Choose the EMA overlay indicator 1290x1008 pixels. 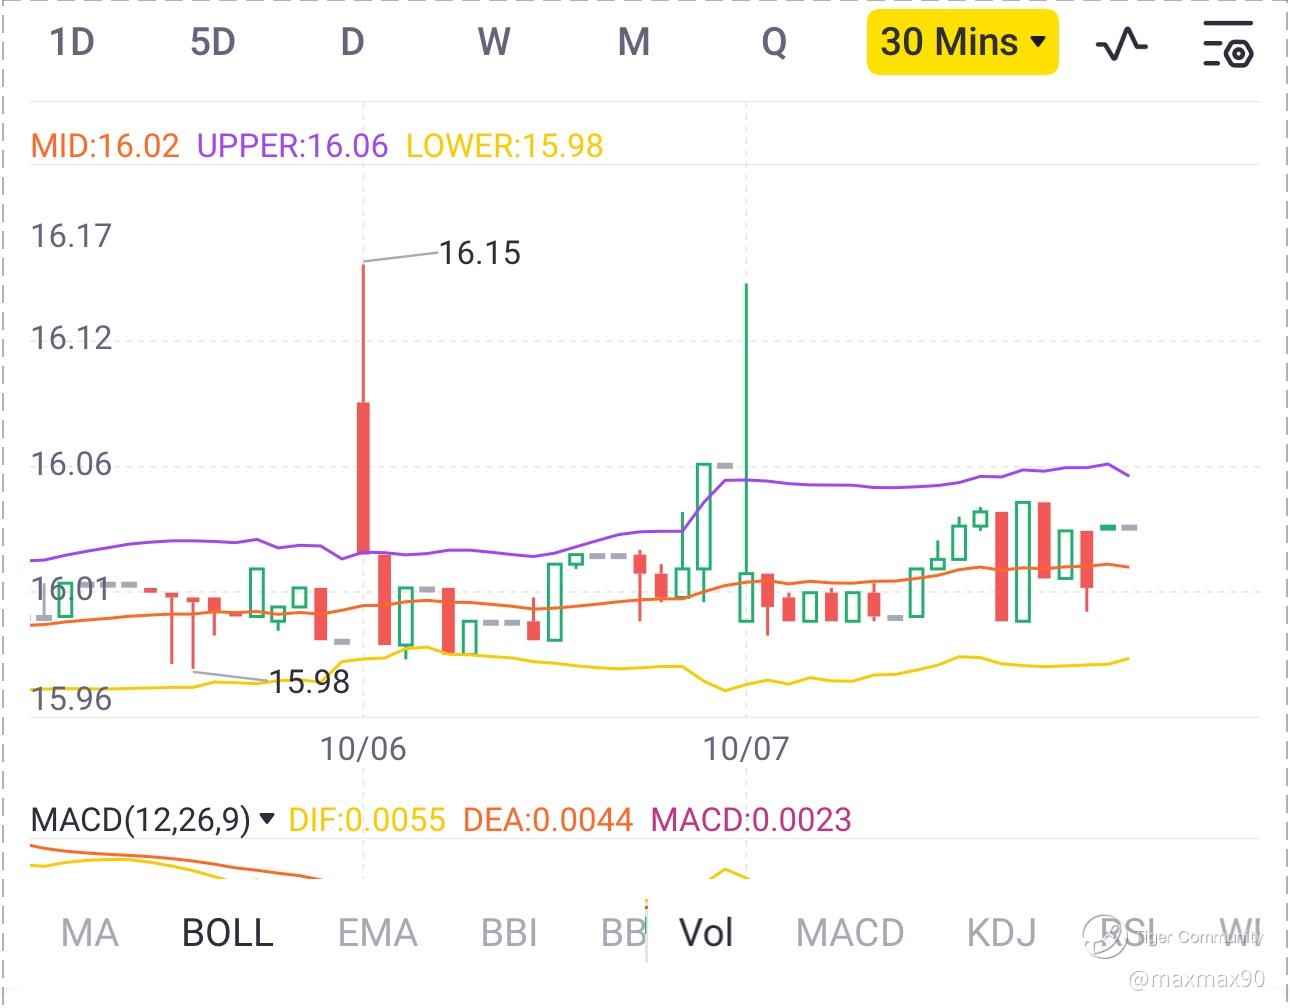click(x=378, y=933)
